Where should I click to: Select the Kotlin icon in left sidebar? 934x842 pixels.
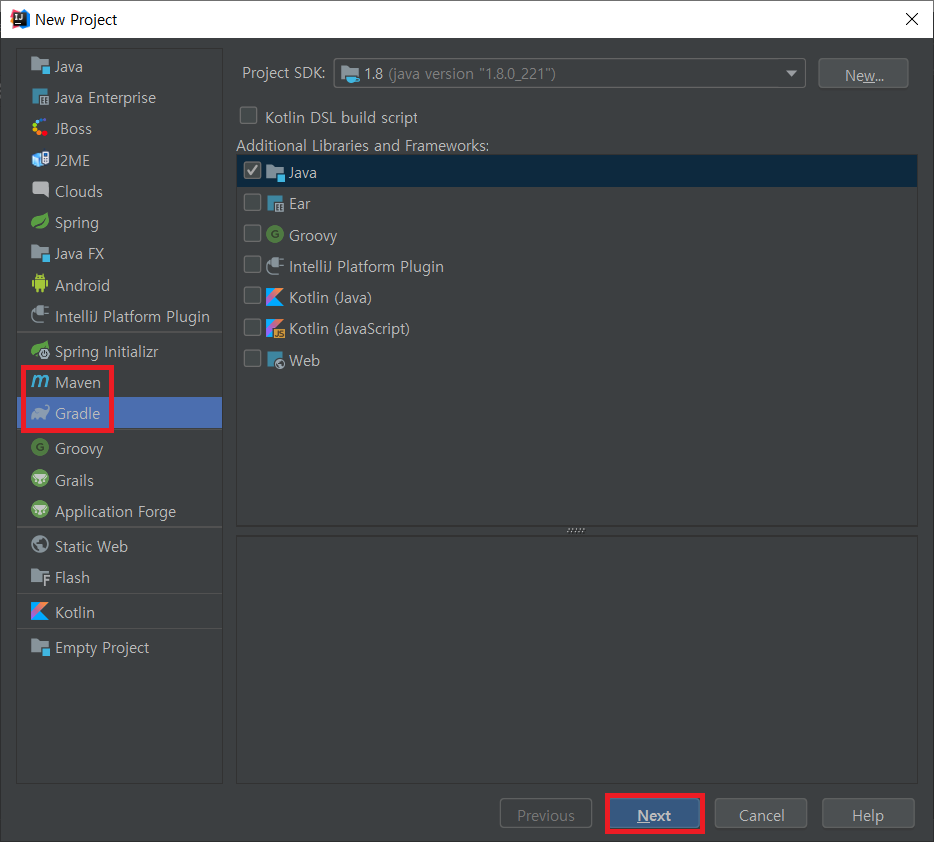tap(40, 611)
